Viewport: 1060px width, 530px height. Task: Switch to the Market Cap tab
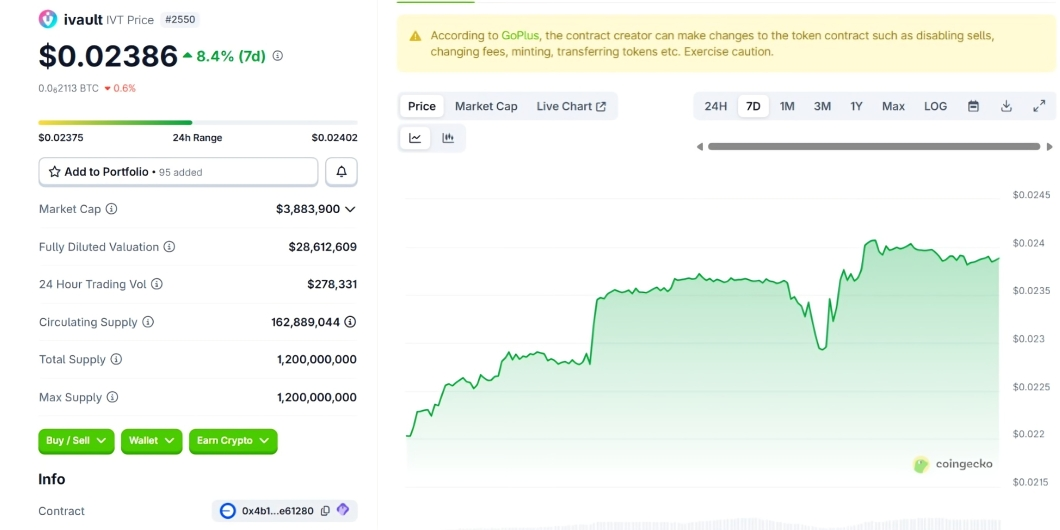point(486,106)
